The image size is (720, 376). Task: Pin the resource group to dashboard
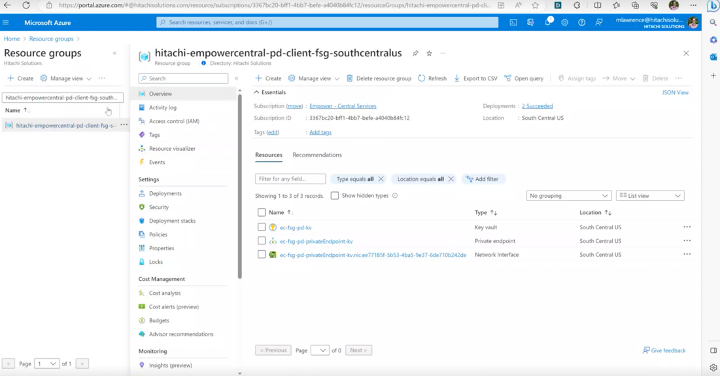[x=415, y=53]
